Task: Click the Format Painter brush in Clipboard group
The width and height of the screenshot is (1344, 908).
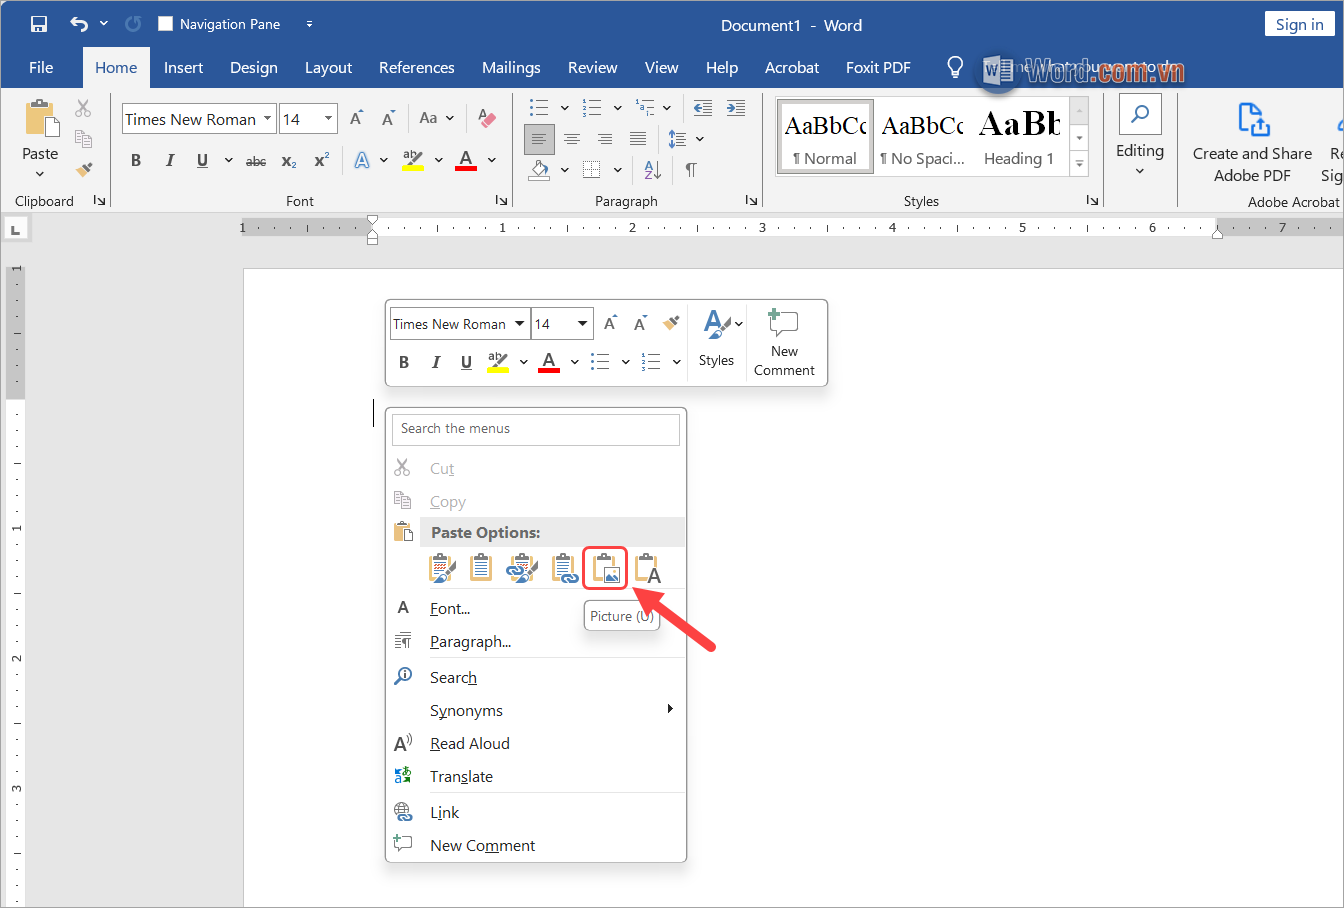Action: [84, 170]
